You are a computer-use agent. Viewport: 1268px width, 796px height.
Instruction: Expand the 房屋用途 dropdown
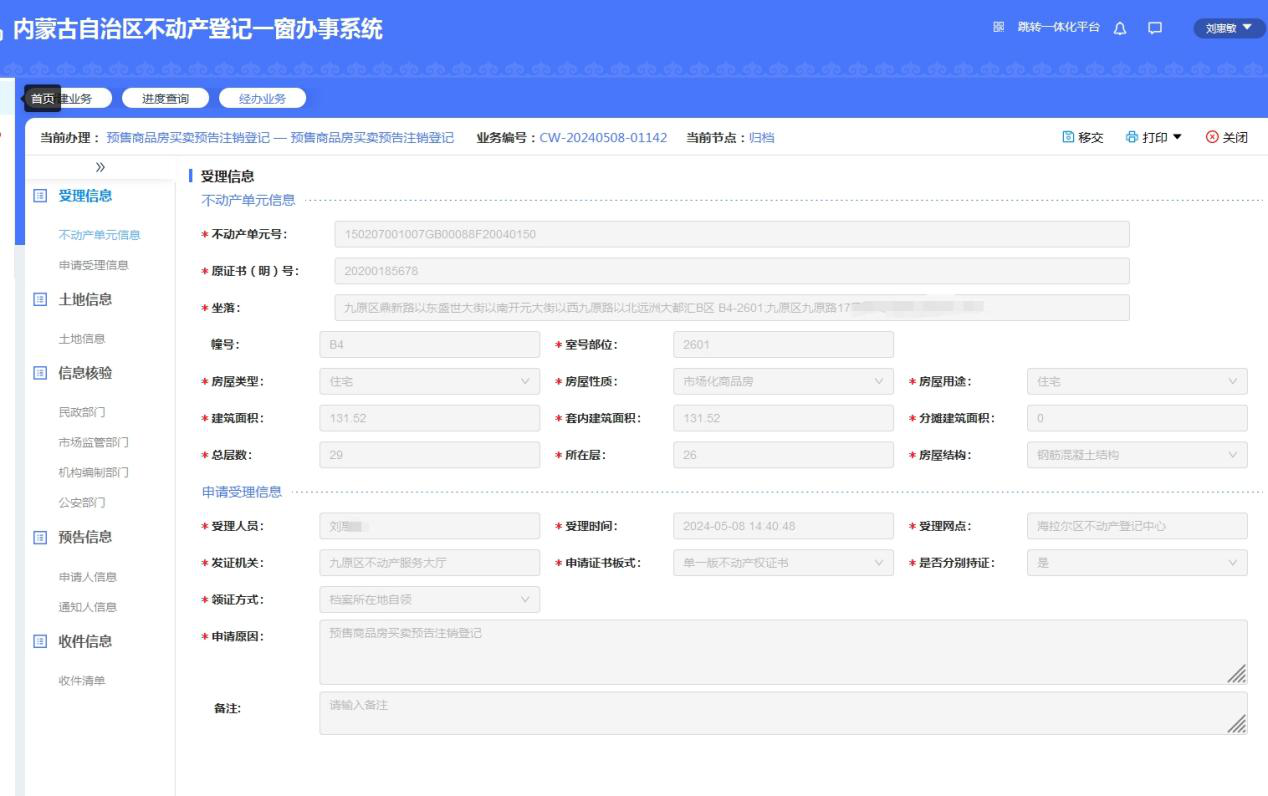point(1137,381)
